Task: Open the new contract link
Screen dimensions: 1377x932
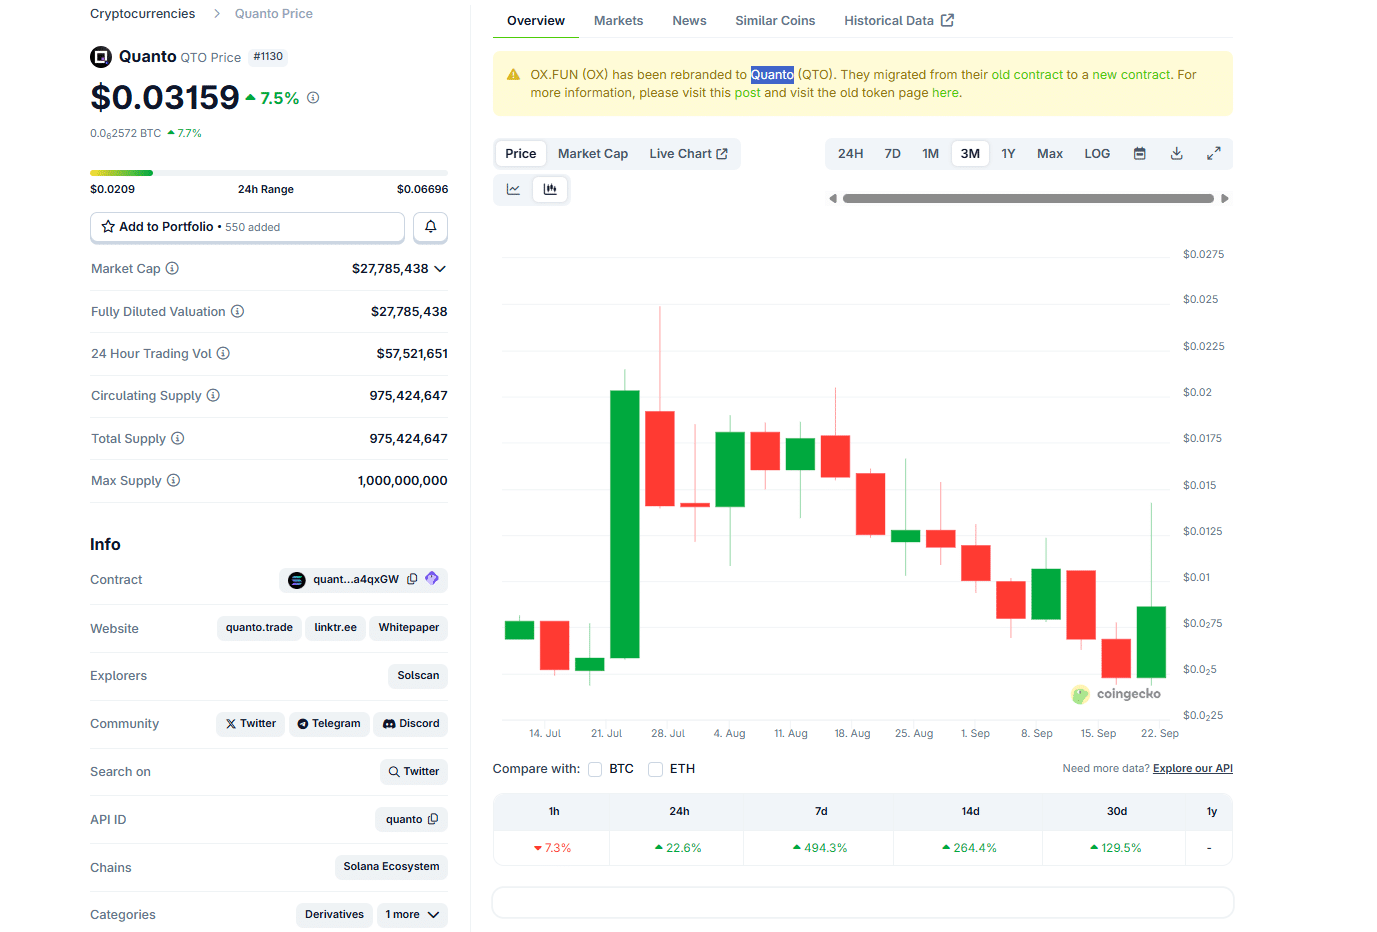Action: (1131, 75)
